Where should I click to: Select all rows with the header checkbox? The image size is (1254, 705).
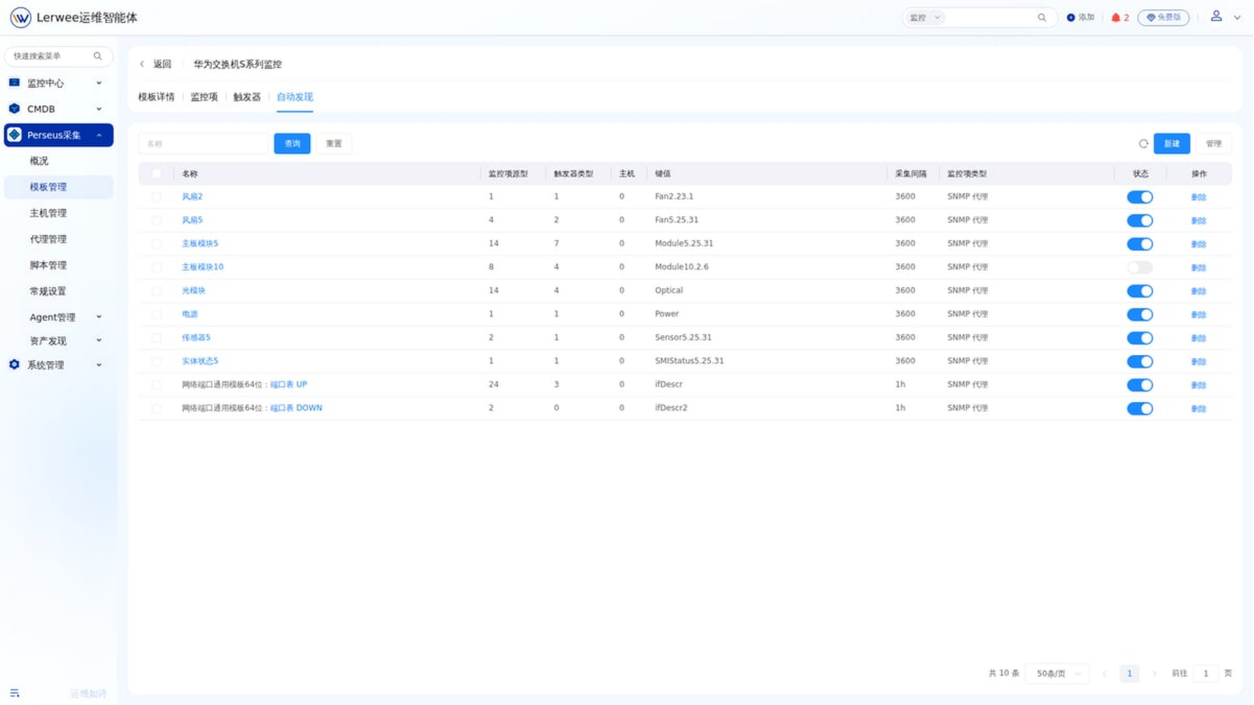[156, 174]
